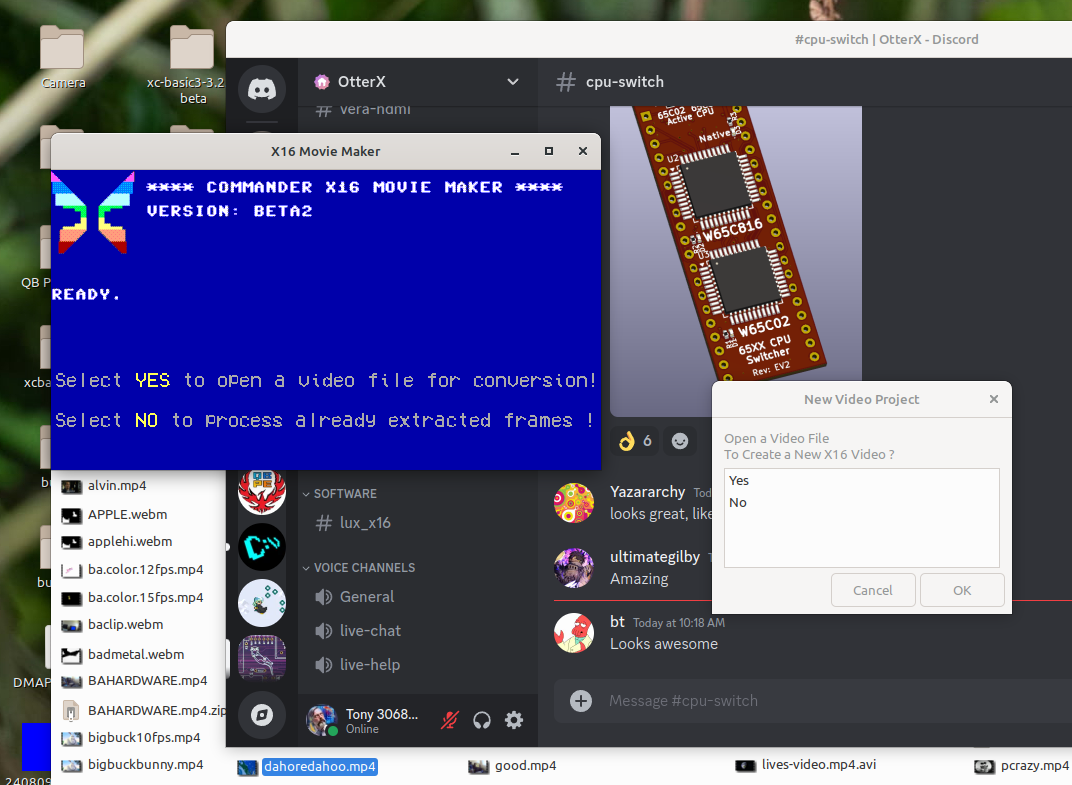
Task: Select pcrazy.mp4 file
Action: [1021, 766]
